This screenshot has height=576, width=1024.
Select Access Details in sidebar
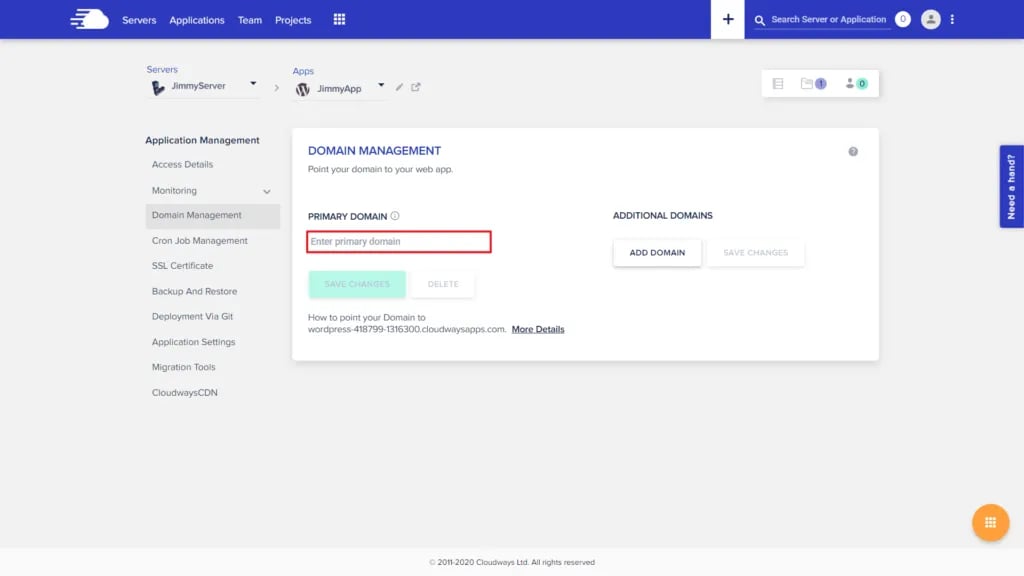(x=182, y=165)
